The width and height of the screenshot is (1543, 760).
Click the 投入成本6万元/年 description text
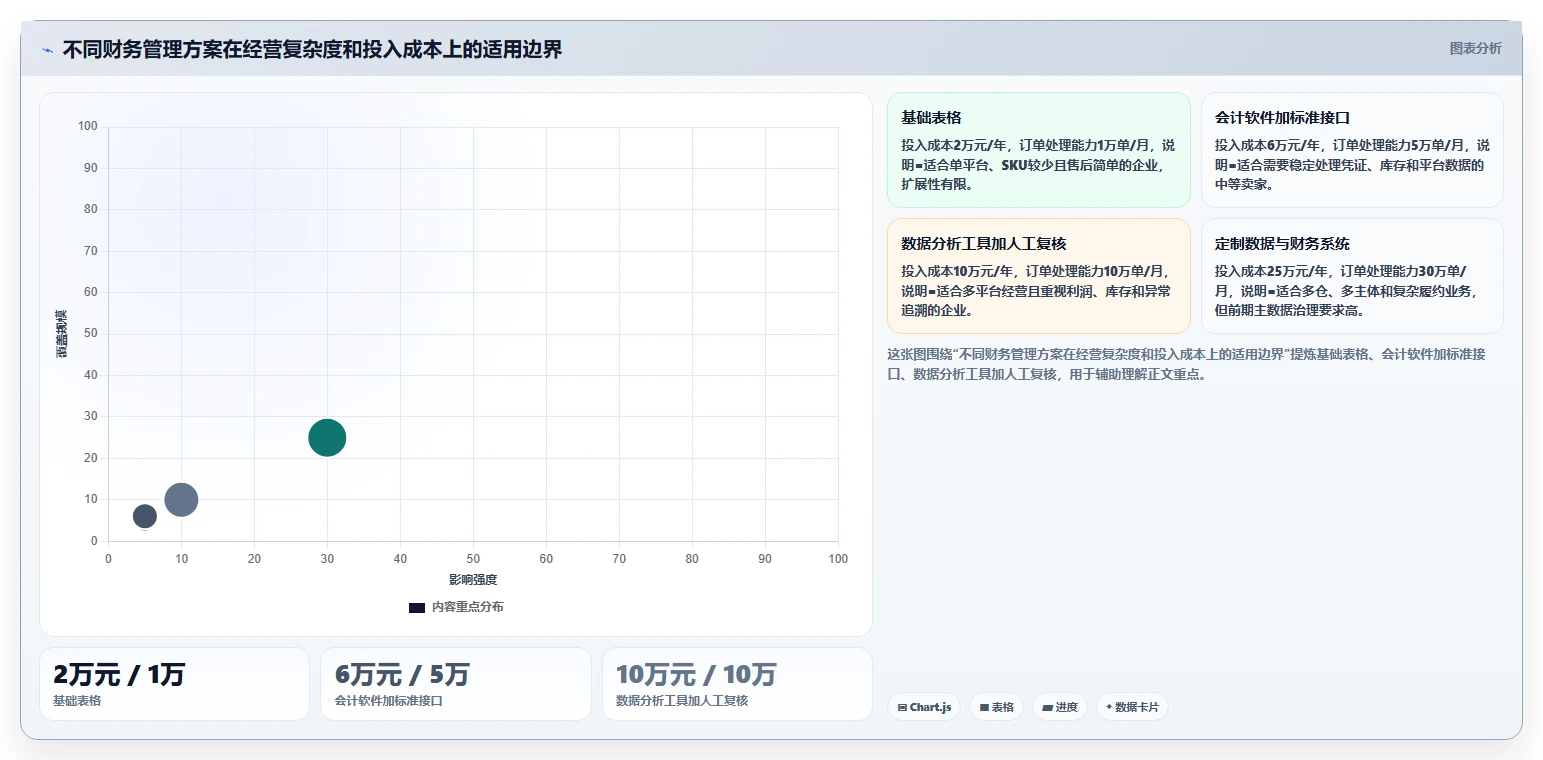point(1352,165)
